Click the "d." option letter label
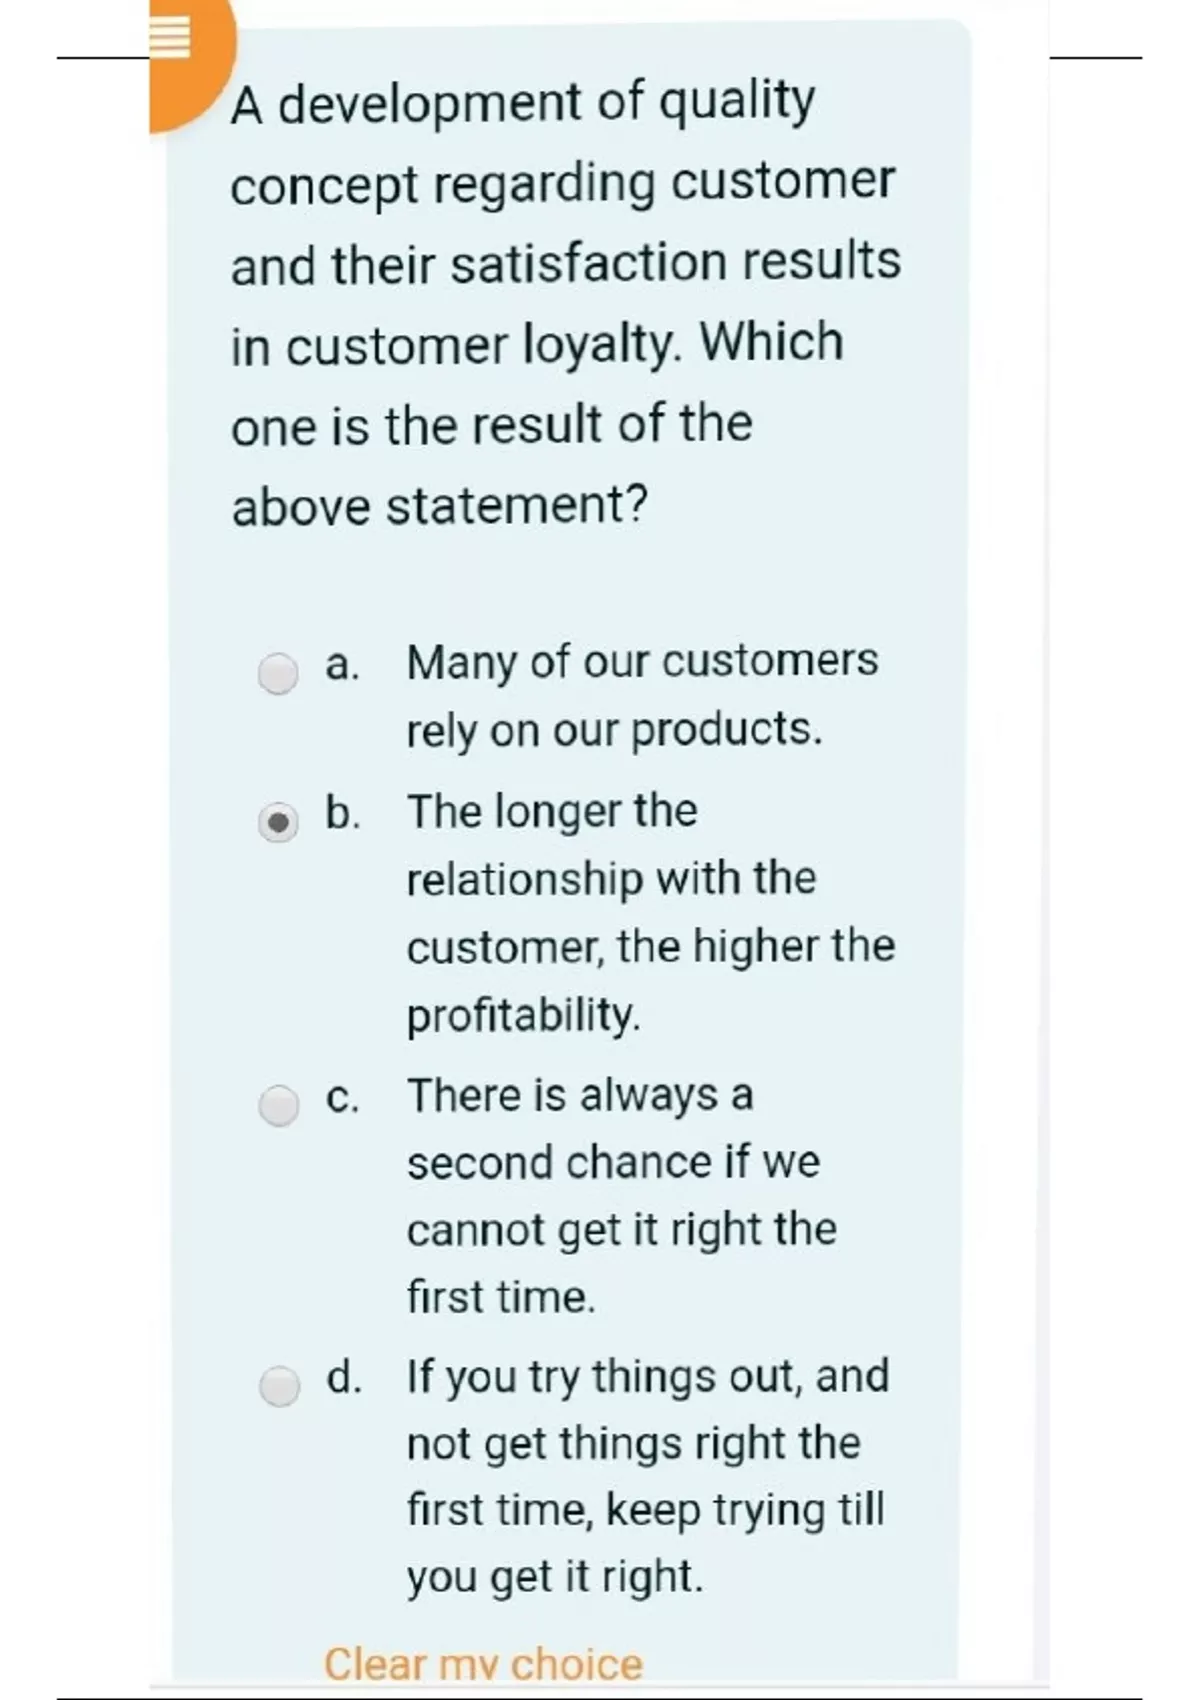The width and height of the screenshot is (1200, 1700). tap(343, 1378)
